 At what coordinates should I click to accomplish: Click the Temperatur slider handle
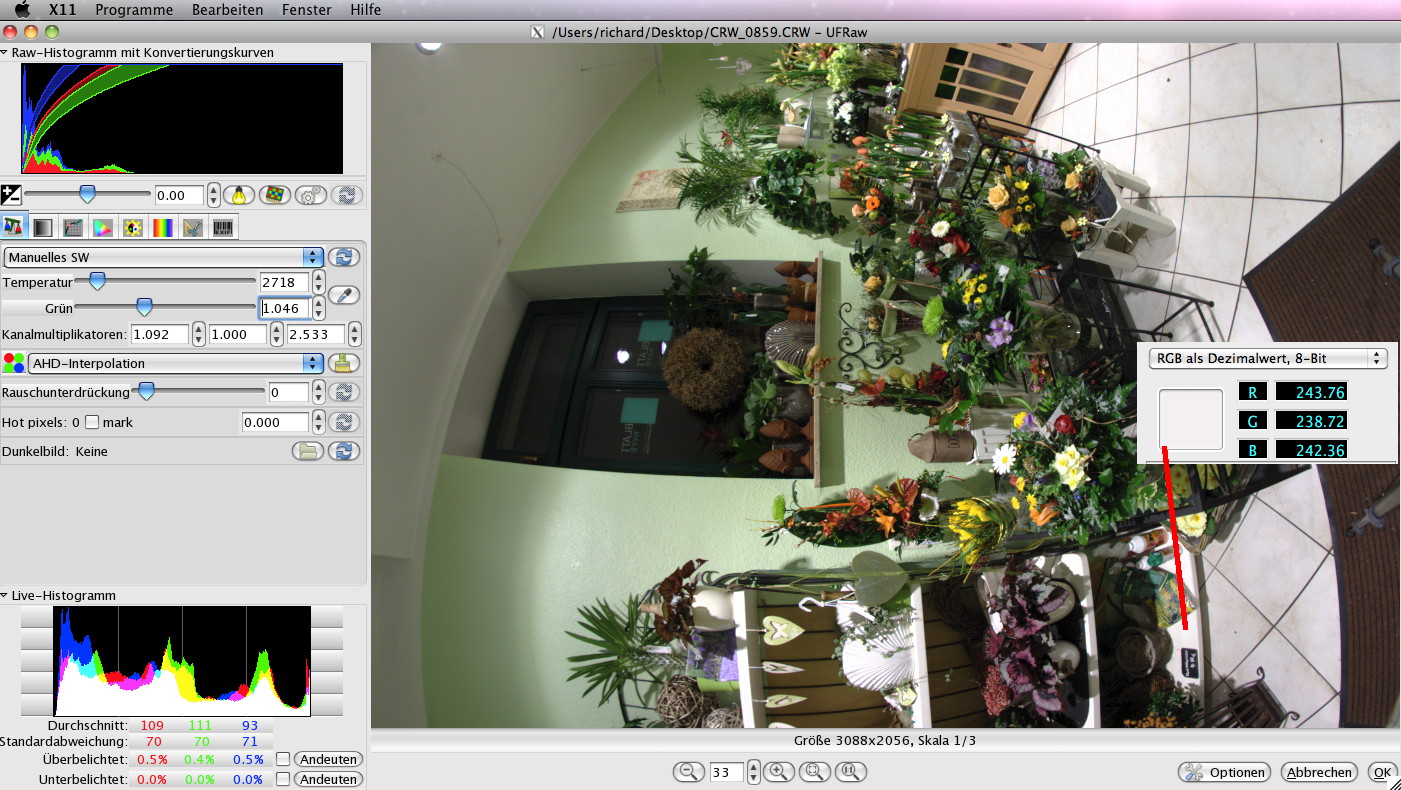pos(97,281)
